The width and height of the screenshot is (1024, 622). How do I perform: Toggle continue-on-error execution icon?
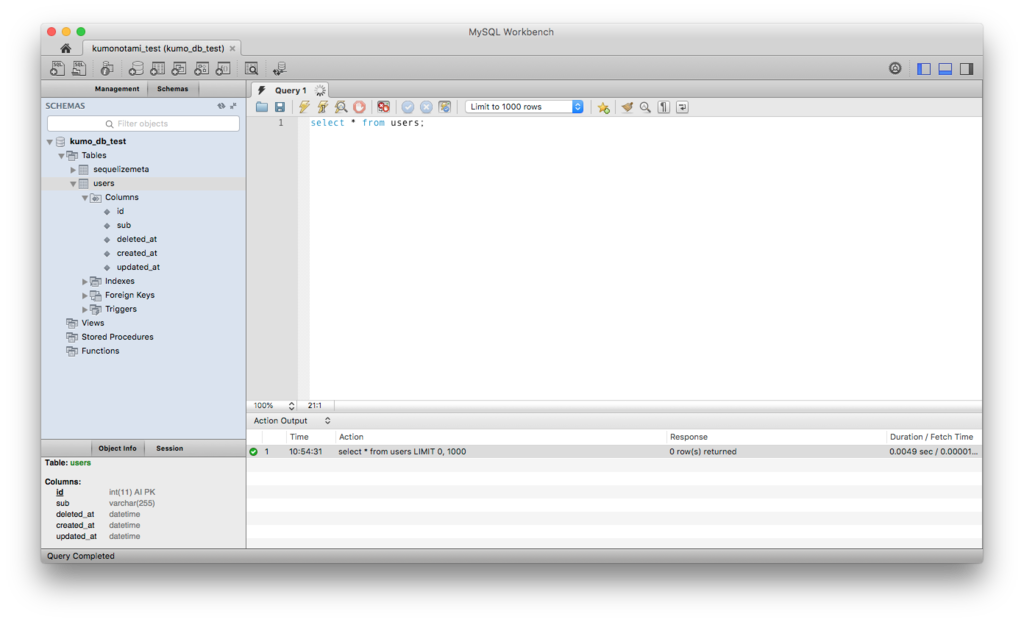click(383, 106)
